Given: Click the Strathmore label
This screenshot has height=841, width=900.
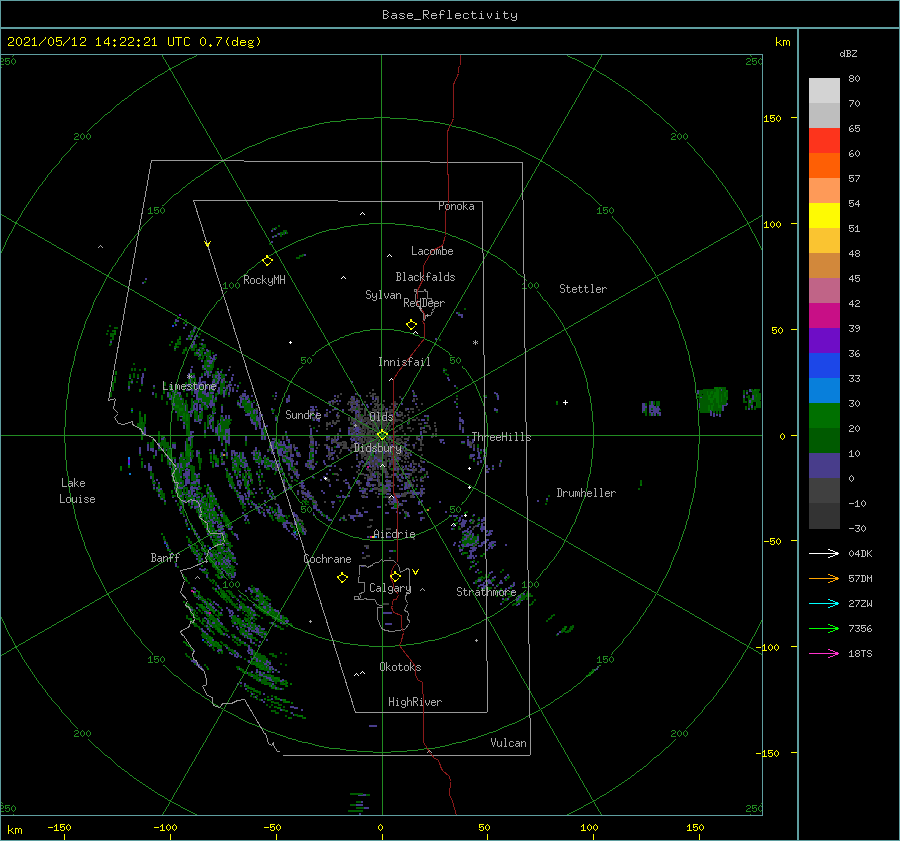Looking at the screenshot, I should [486, 591].
